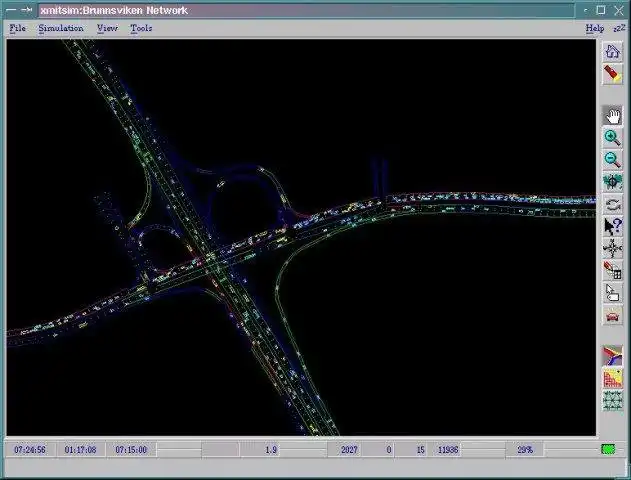Click the current clock 07:24:56 field
Image resolution: width=631 pixels, height=480 pixels.
(x=30, y=449)
